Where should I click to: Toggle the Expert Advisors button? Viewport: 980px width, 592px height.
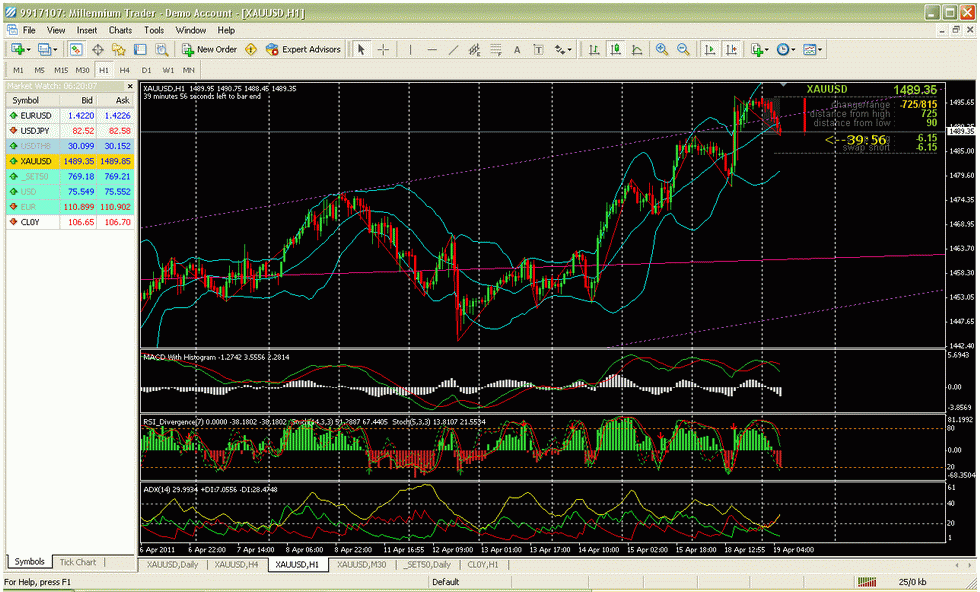click(304, 49)
